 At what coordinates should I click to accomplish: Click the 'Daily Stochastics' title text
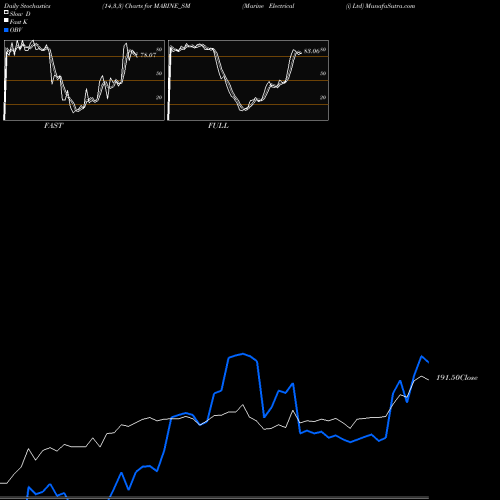coord(27,6)
